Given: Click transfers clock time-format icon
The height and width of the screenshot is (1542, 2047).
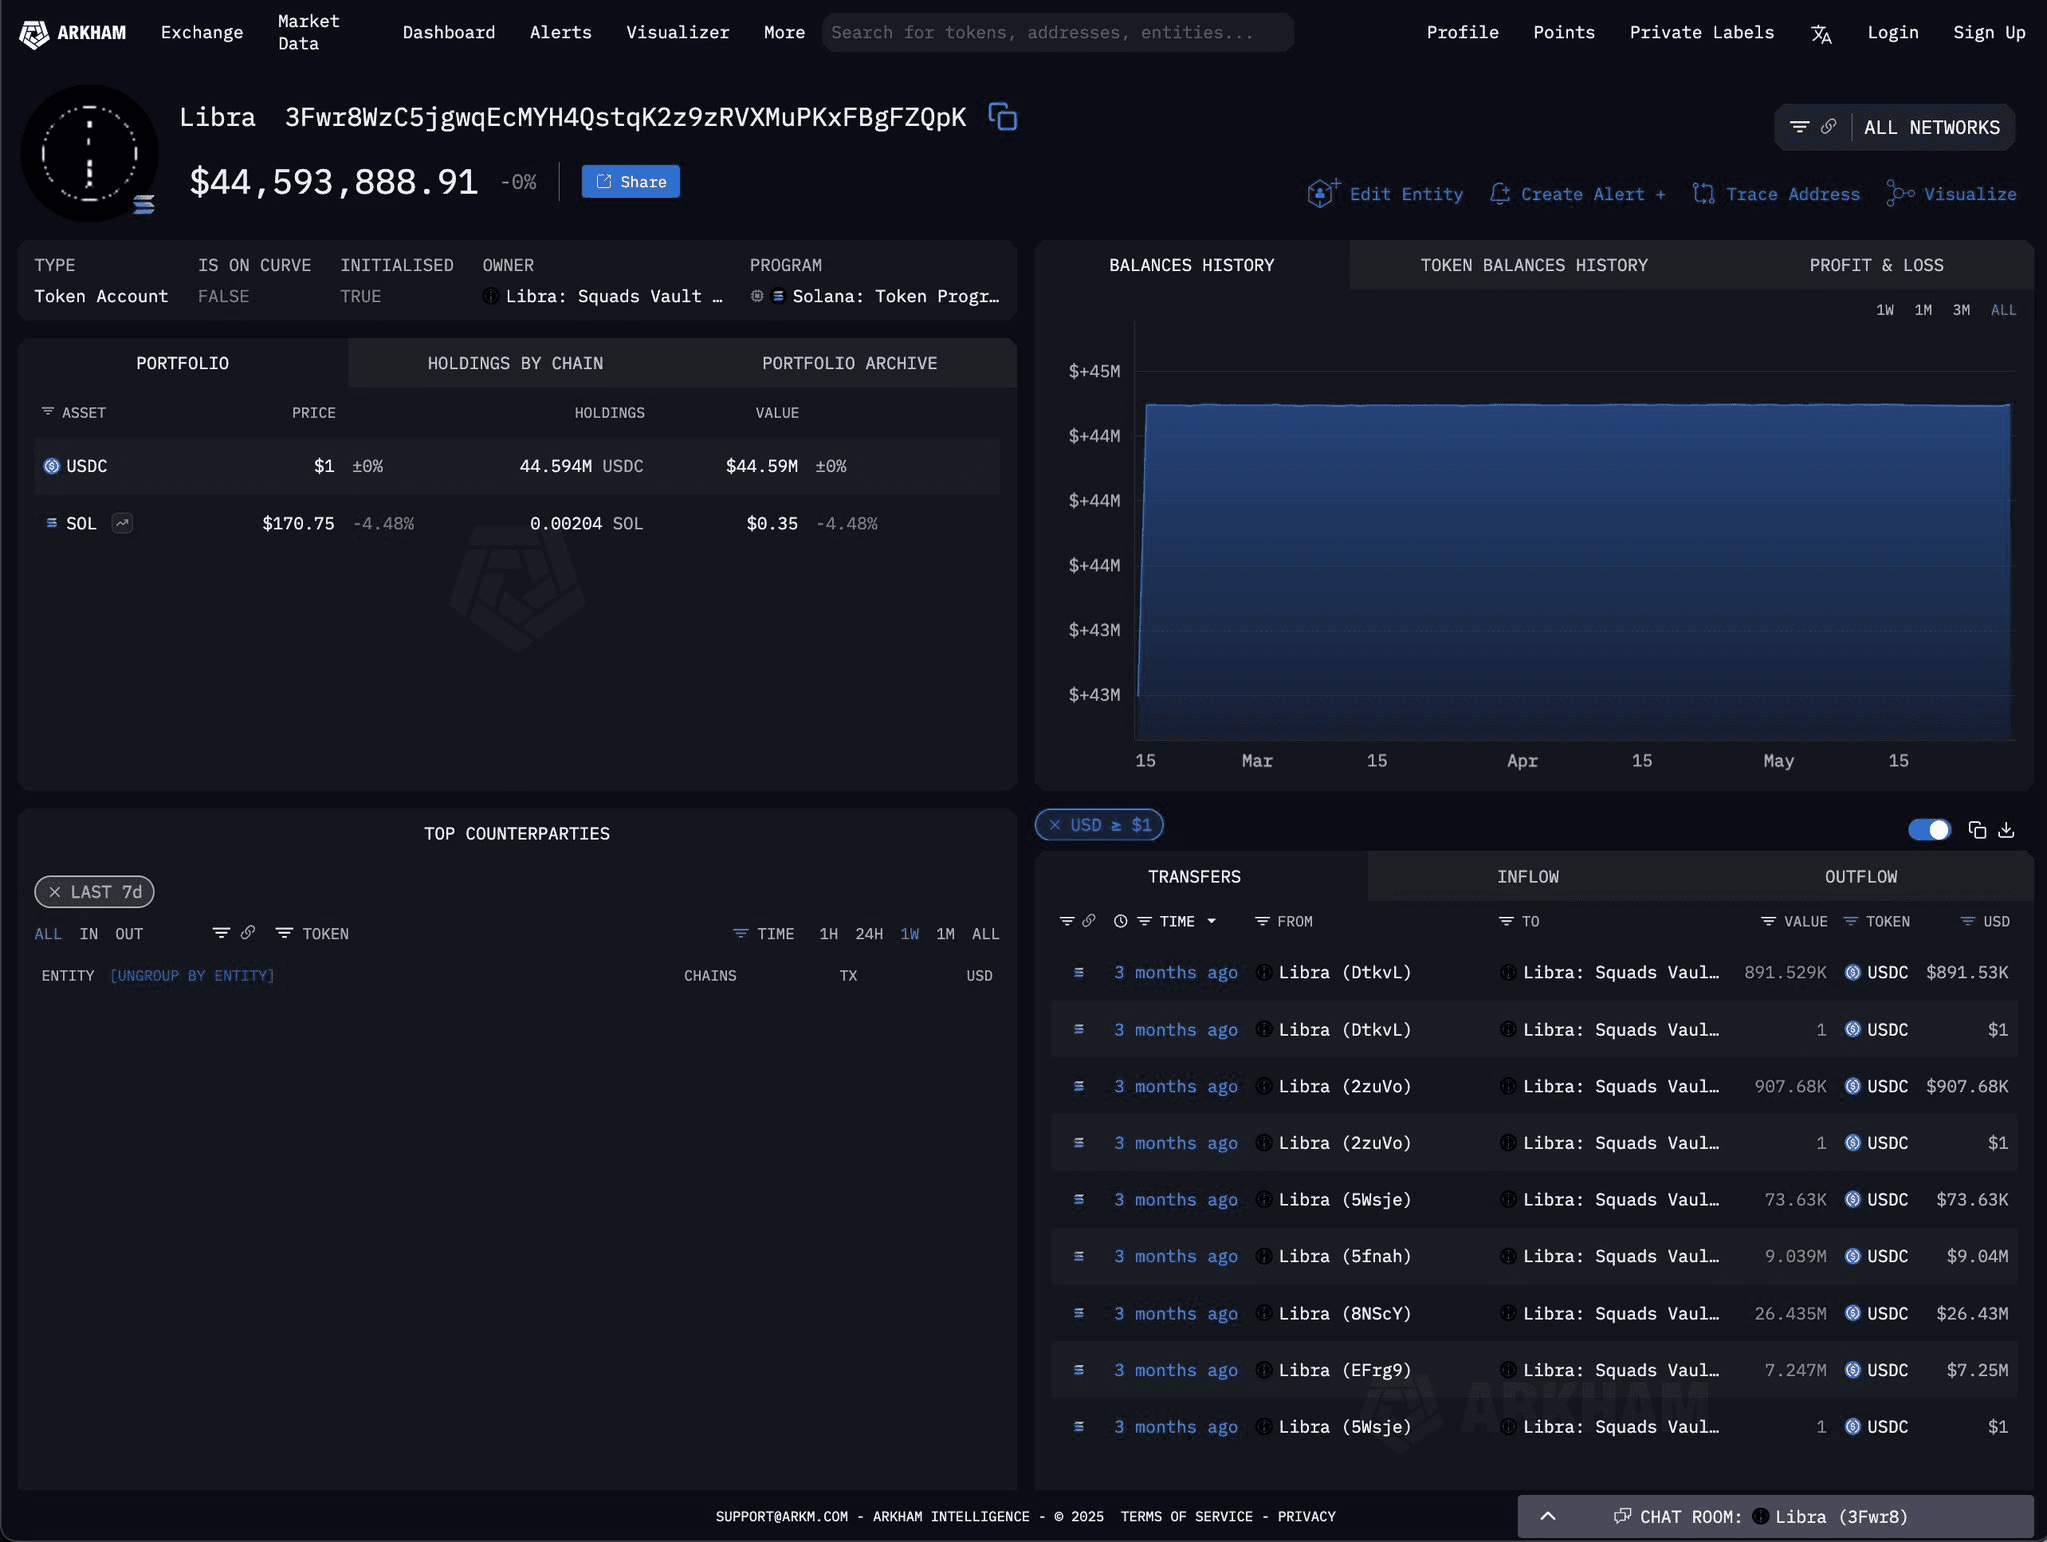Looking at the screenshot, I should [x=1120, y=921].
